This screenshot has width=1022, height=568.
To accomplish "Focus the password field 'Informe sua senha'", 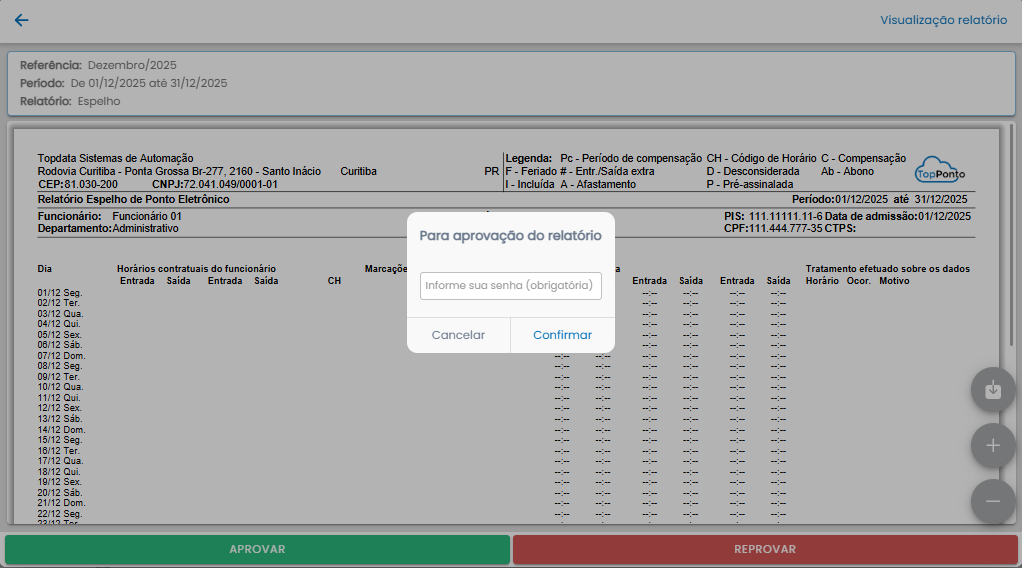I will click(x=510, y=286).
